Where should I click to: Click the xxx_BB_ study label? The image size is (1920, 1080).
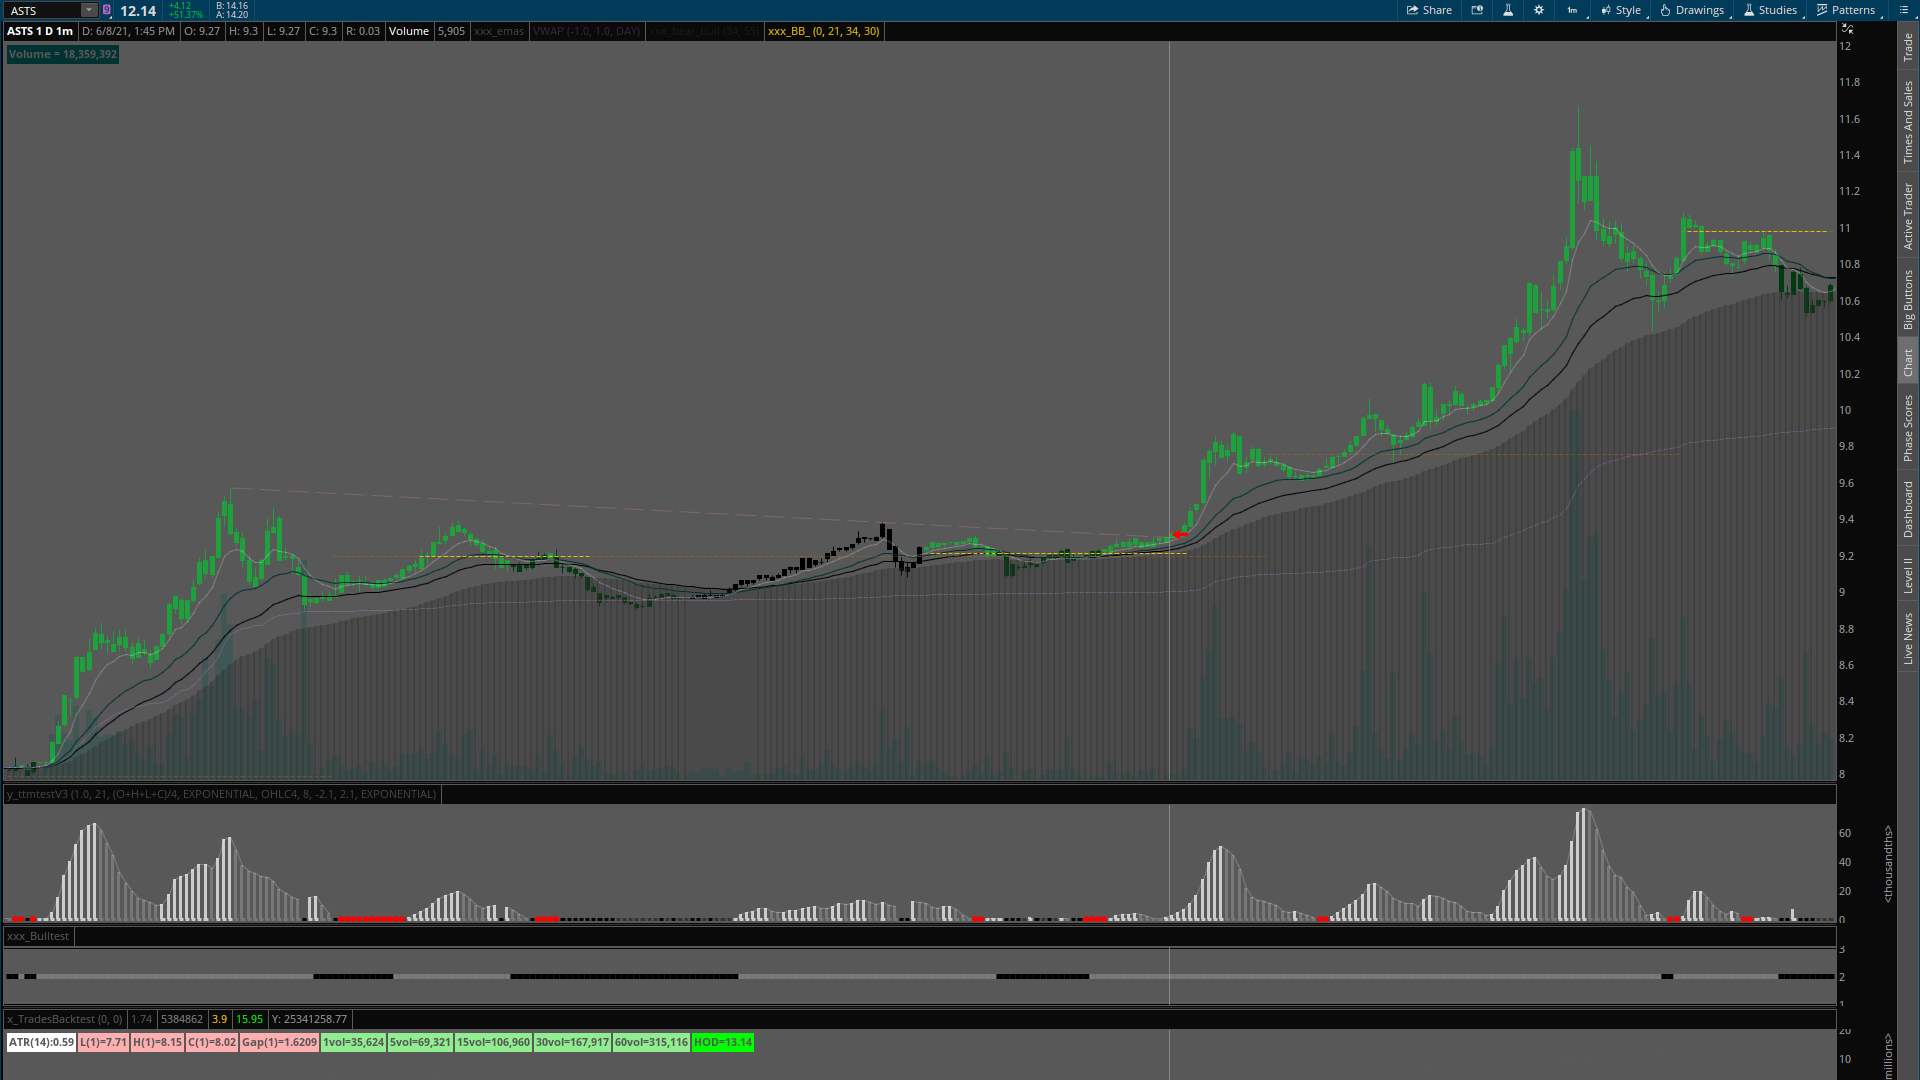[x=823, y=31]
